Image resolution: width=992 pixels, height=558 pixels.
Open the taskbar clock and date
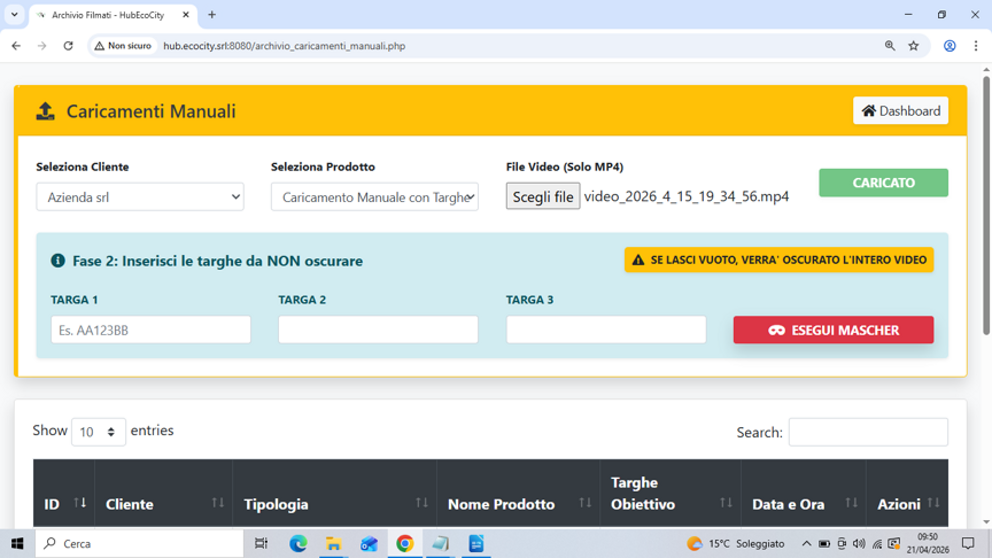[x=927, y=543]
